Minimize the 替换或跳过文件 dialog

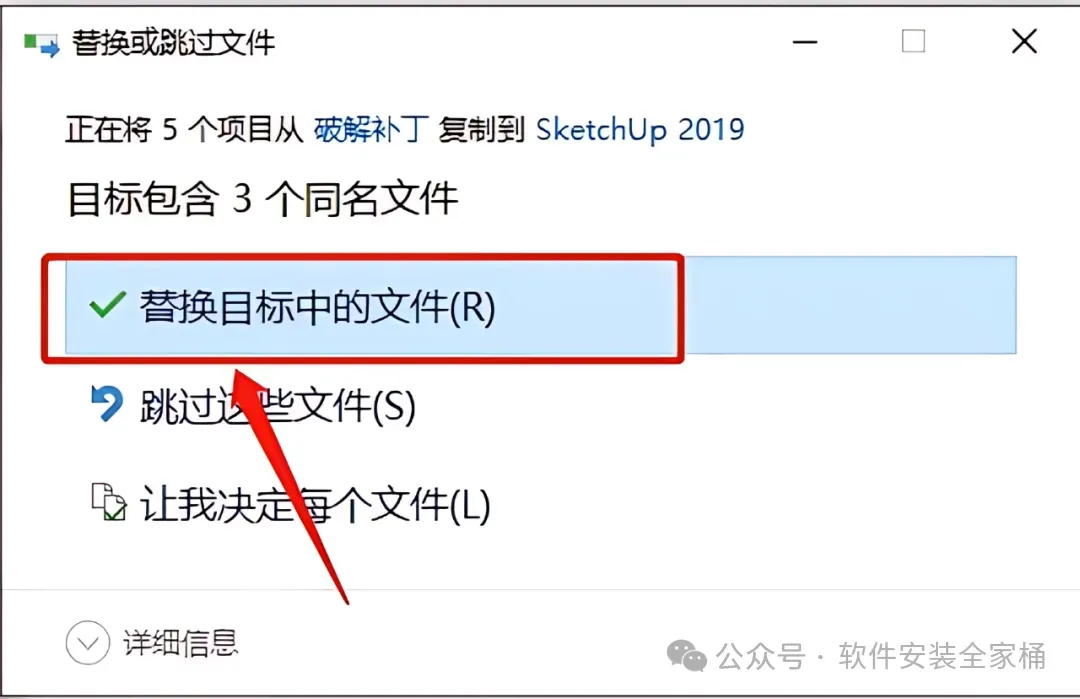[804, 43]
